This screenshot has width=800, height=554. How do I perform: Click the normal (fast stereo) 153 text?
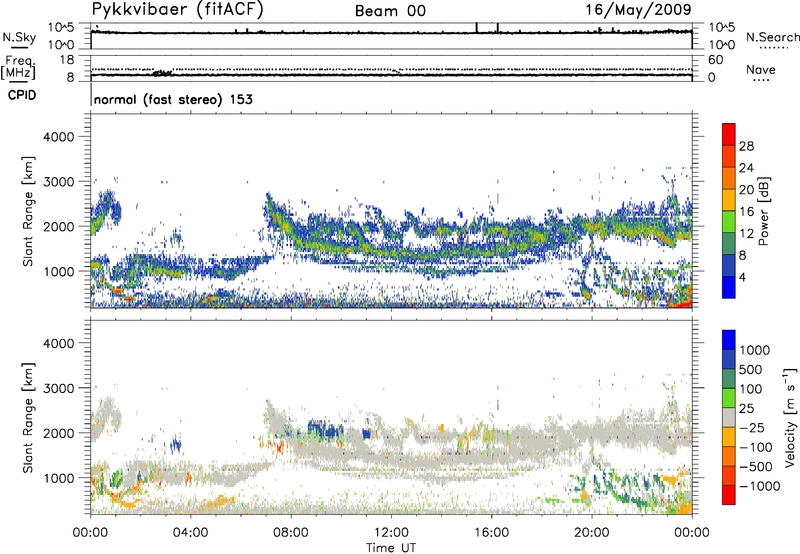pos(173,99)
